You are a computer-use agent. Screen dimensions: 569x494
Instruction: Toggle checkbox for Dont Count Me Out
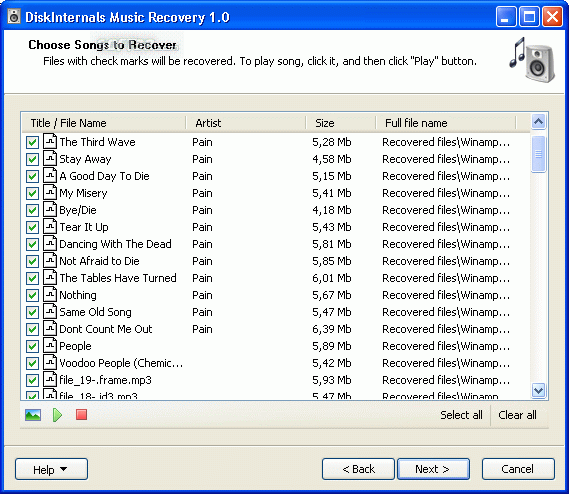click(x=32, y=330)
